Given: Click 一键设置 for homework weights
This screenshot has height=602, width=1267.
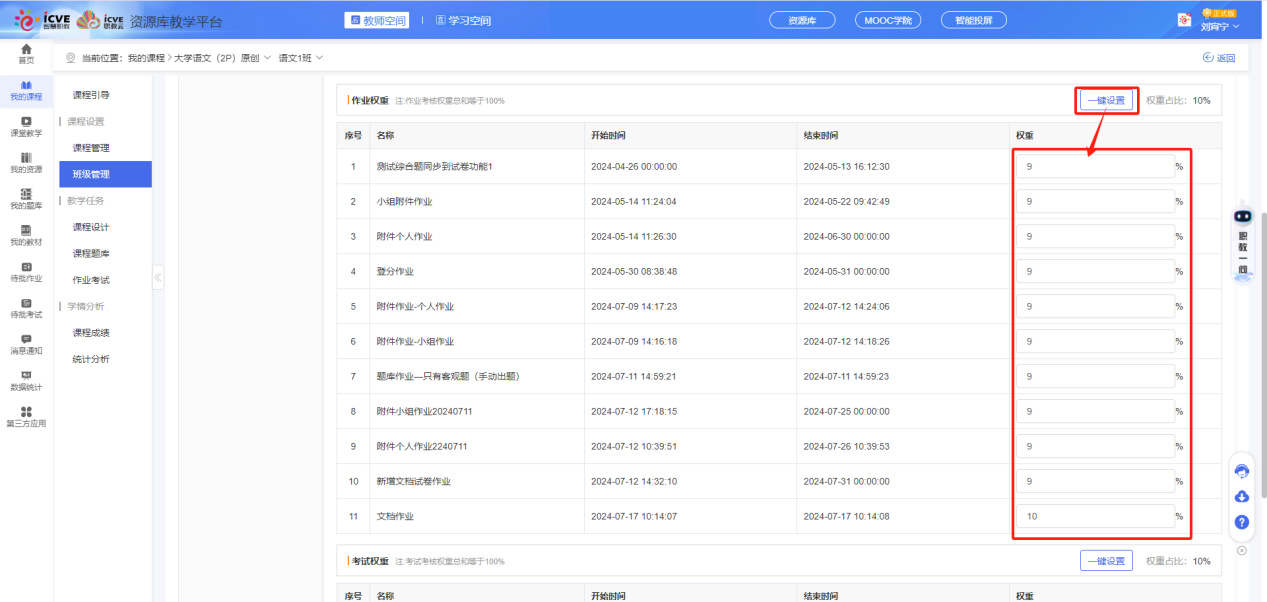Looking at the screenshot, I should (x=1106, y=100).
